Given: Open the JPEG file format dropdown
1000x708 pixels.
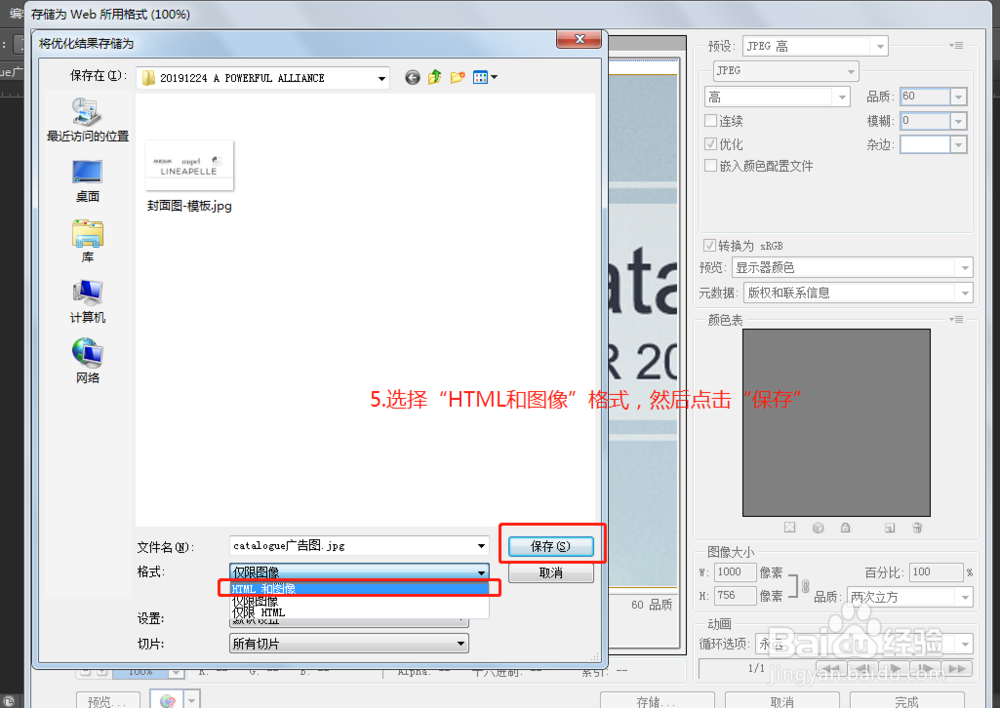Looking at the screenshot, I should click(786, 71).
